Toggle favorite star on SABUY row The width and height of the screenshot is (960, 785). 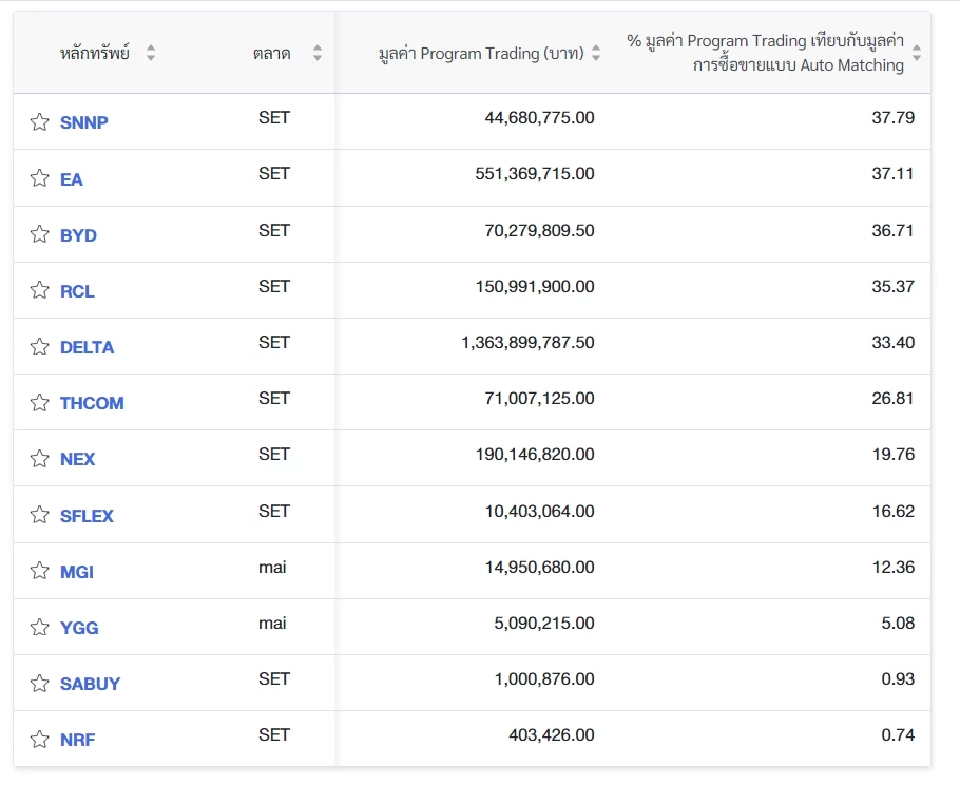point(40,683)
